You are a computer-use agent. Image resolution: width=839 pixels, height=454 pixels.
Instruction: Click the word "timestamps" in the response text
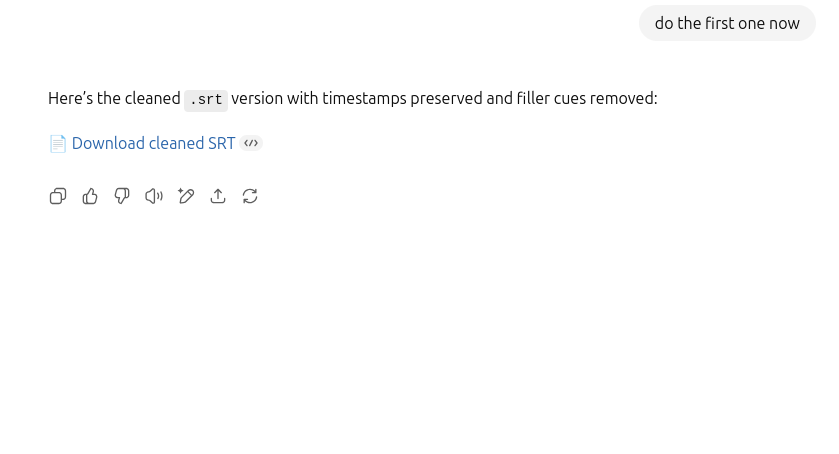click(364, 99)
